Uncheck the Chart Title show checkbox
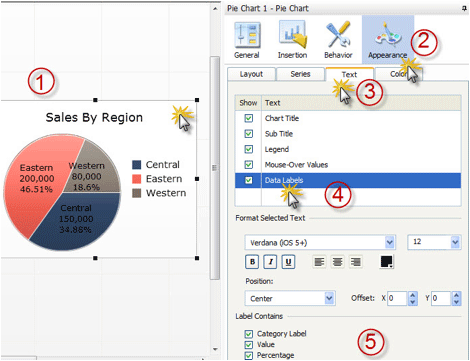Viewport: 470px width, 361px height. [249, 118]
